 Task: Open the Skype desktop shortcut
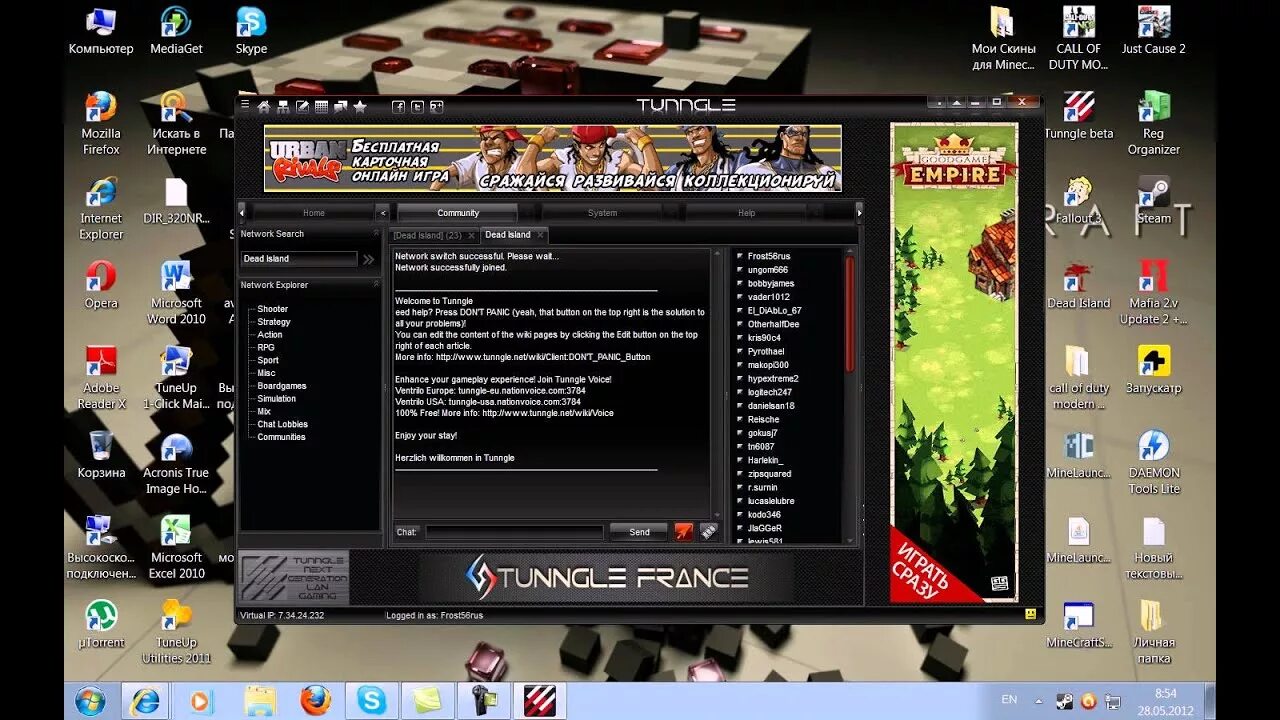click(x=251, y=32)
